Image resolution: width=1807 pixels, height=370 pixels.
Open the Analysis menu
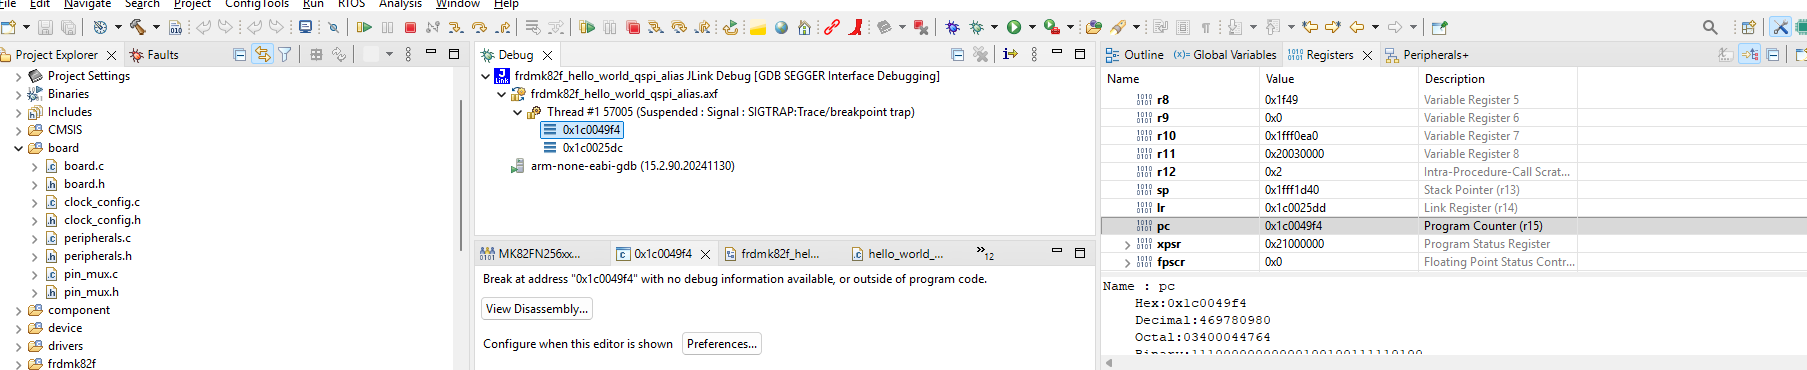400,4
